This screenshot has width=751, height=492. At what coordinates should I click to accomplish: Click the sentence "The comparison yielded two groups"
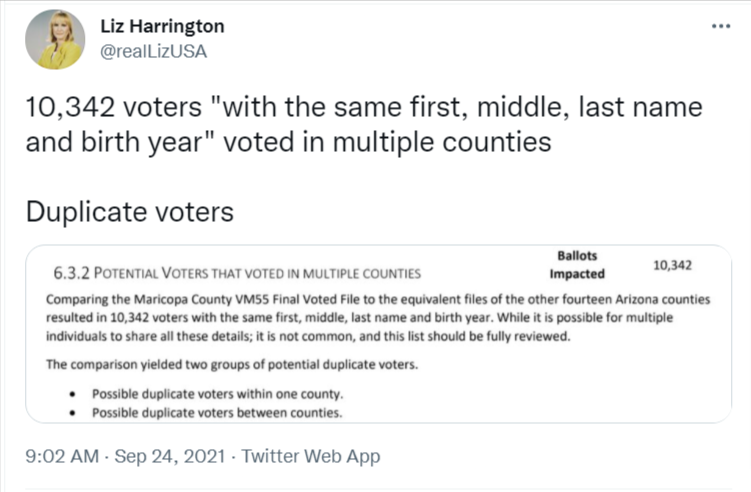[232, 364]
